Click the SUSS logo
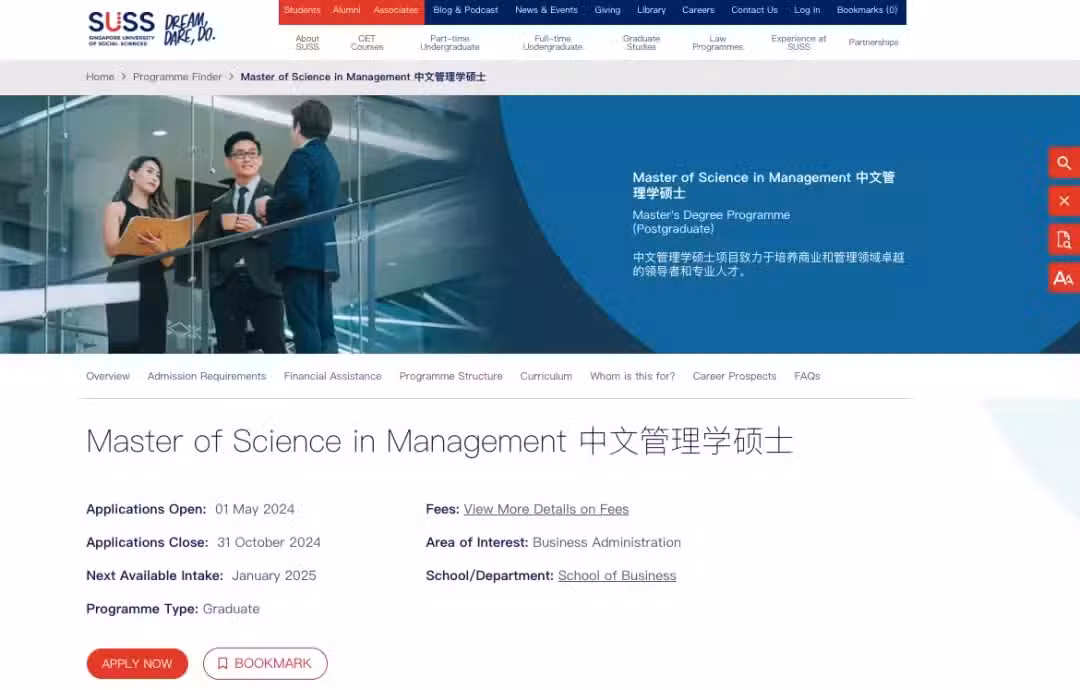This screenshot has width=1080, height=690. point(121,29)
